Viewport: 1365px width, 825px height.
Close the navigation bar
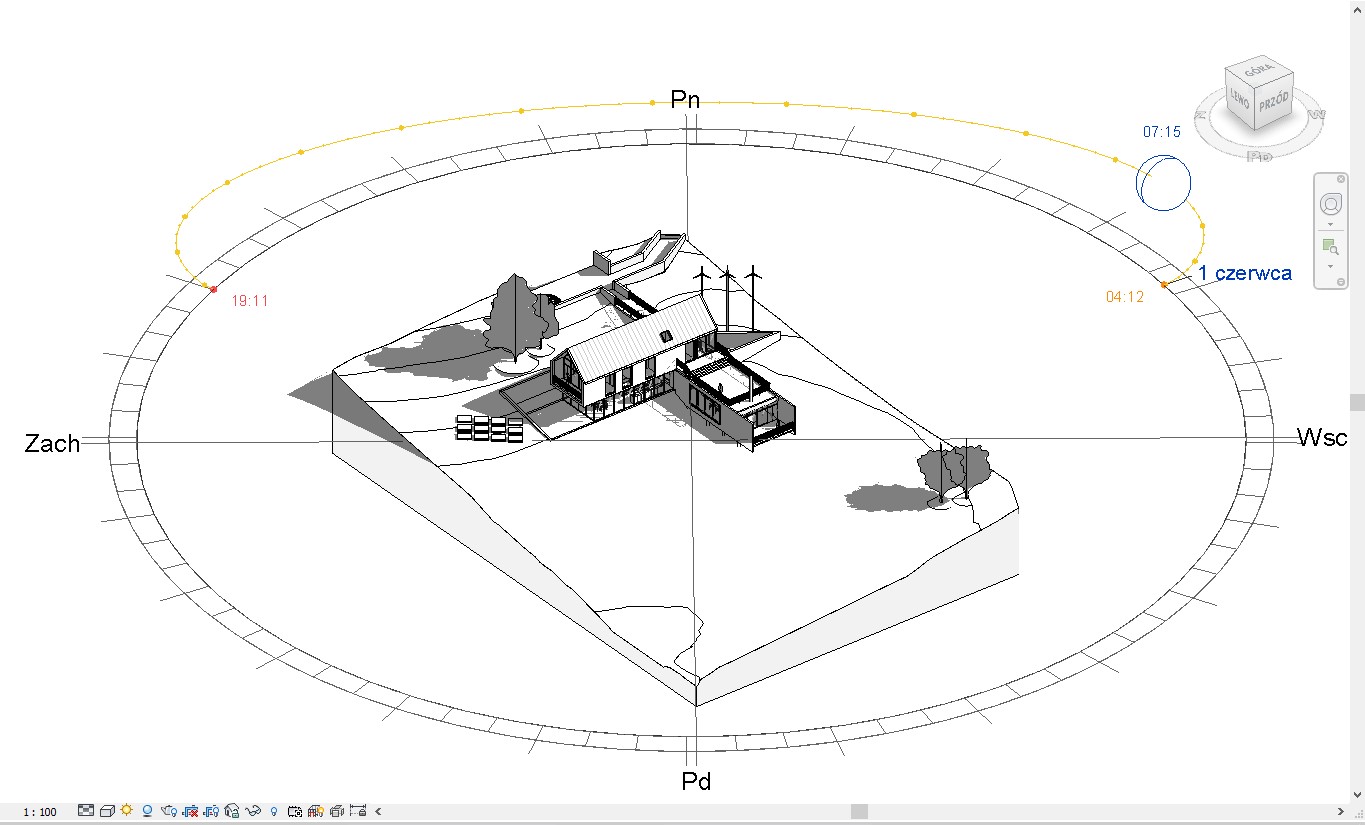(x=1341, y=179)
